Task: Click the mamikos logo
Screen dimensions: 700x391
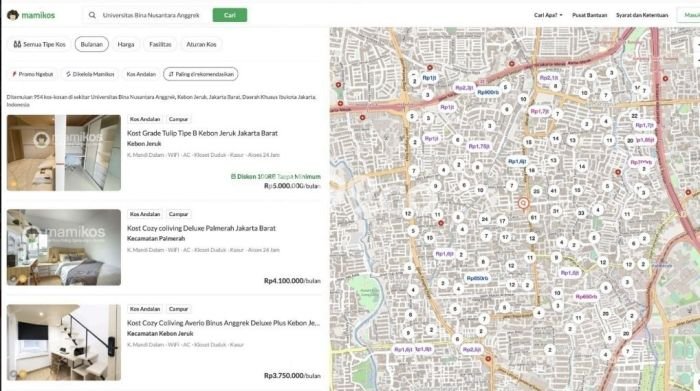Action: point(31,15)
